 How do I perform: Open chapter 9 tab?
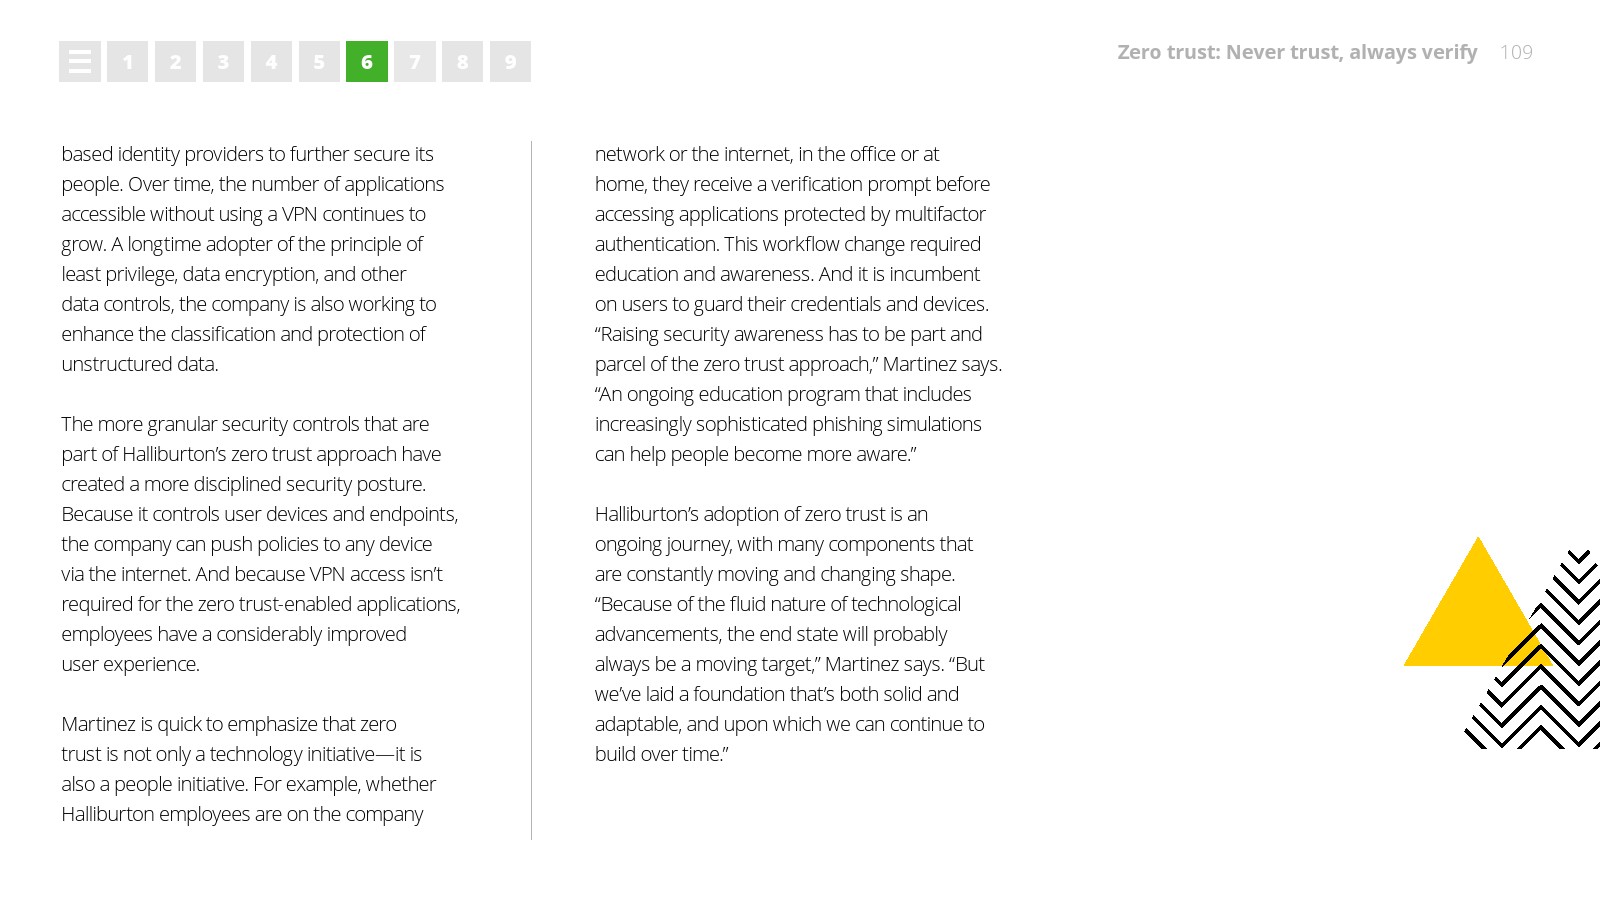point(510,62)
